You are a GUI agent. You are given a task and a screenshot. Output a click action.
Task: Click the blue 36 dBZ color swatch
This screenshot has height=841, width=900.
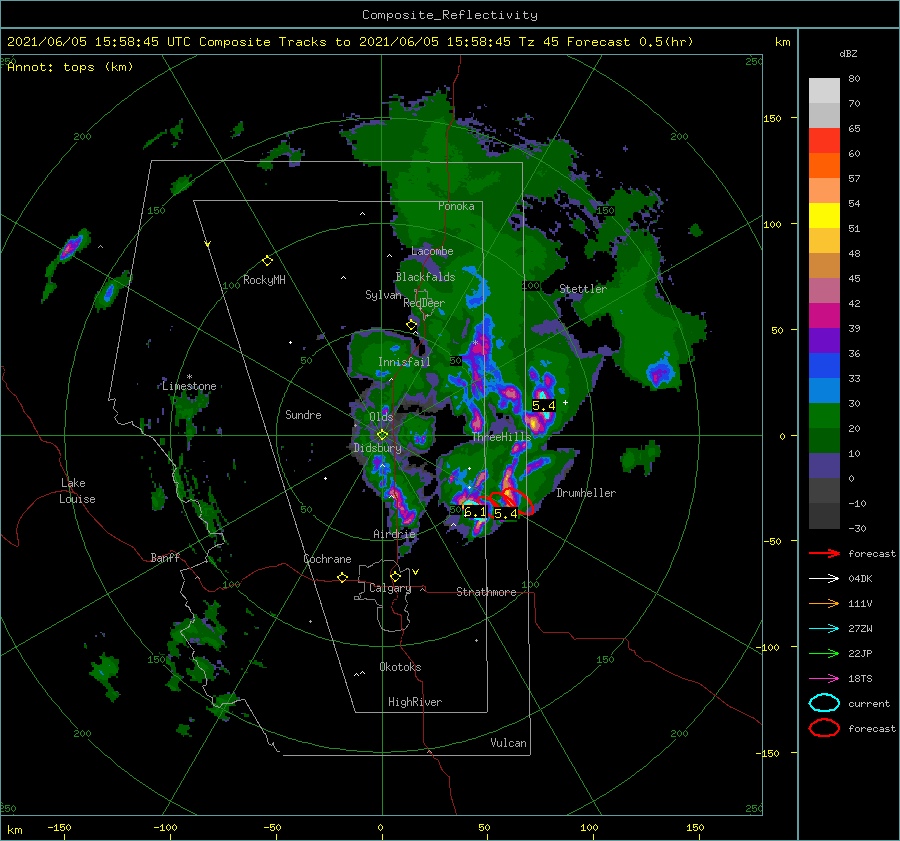[824, 365]
